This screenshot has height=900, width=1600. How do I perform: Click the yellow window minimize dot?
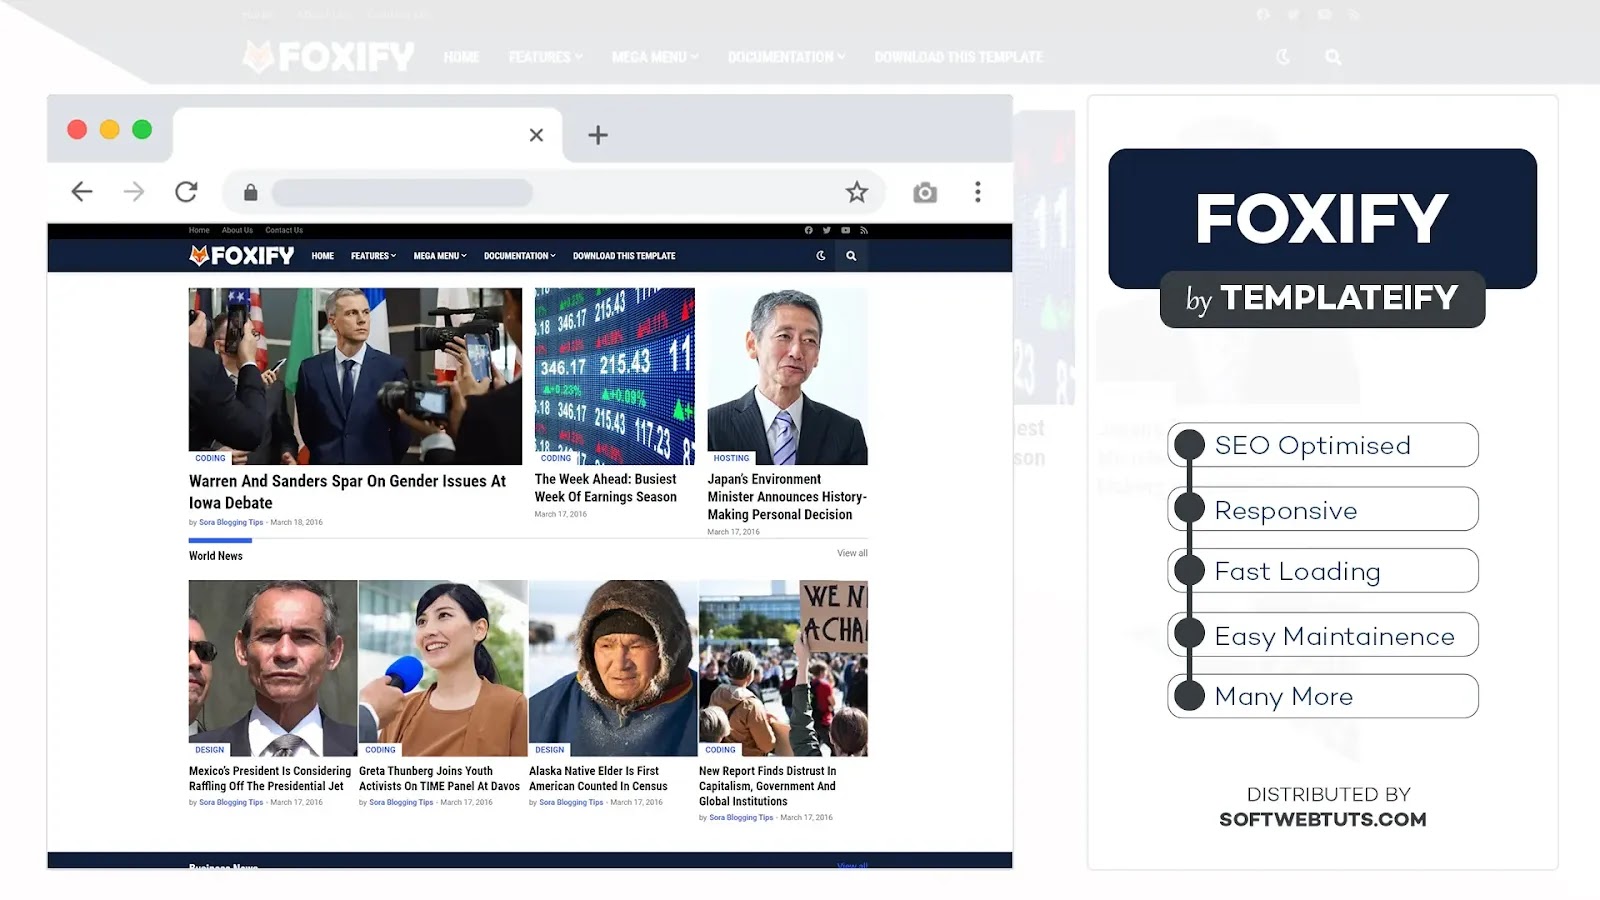[x=110, y=129]
